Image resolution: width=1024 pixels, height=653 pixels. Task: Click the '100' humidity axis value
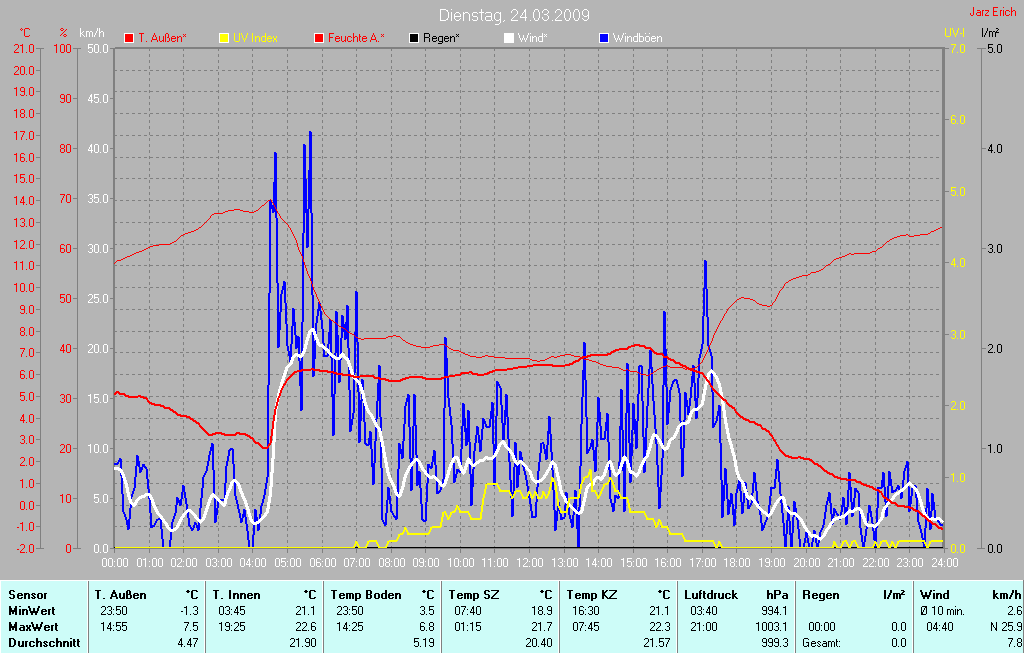click(63, 49)
